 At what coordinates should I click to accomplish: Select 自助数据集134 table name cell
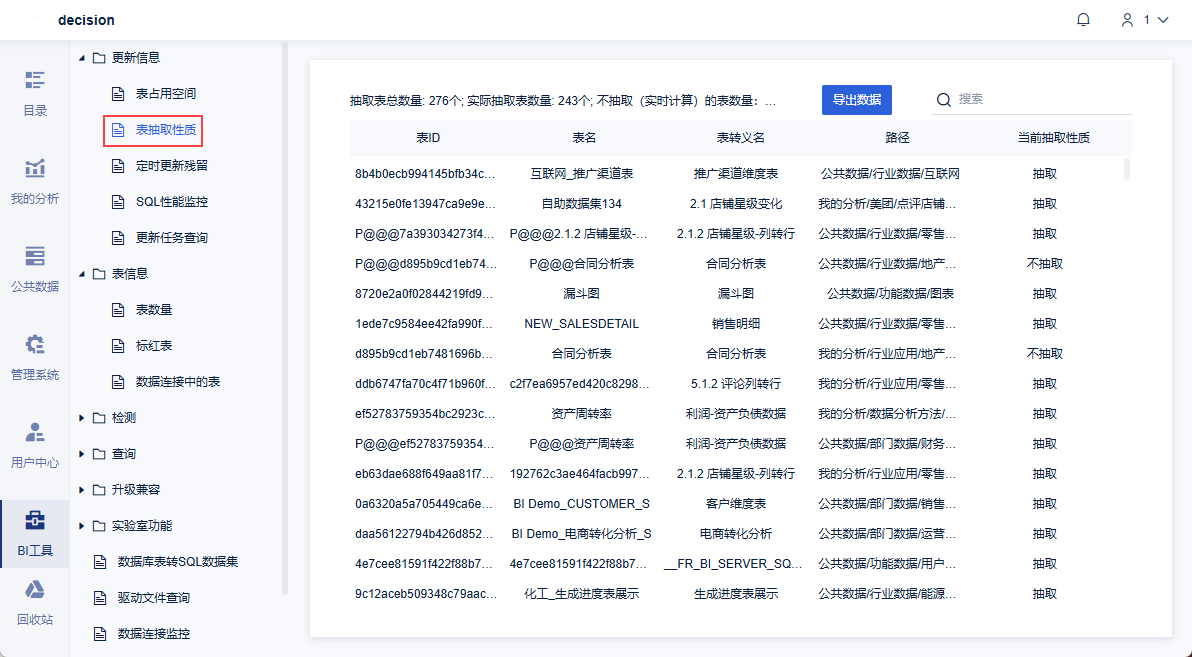[582, 204]
